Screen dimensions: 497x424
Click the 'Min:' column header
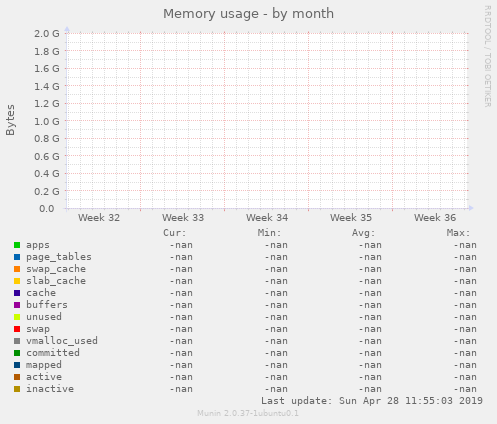[269, 233]
